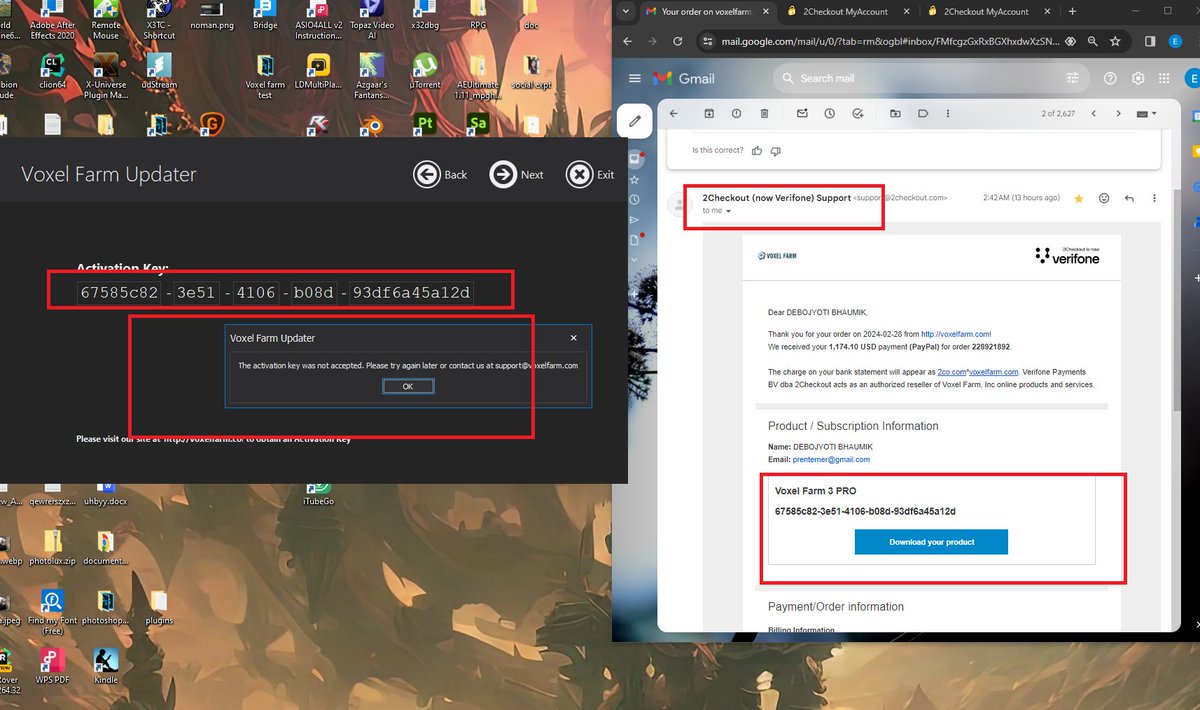Select the WPS PDF desktop icon
This screenshot has height=710, width=1200.
pos(52,666)
